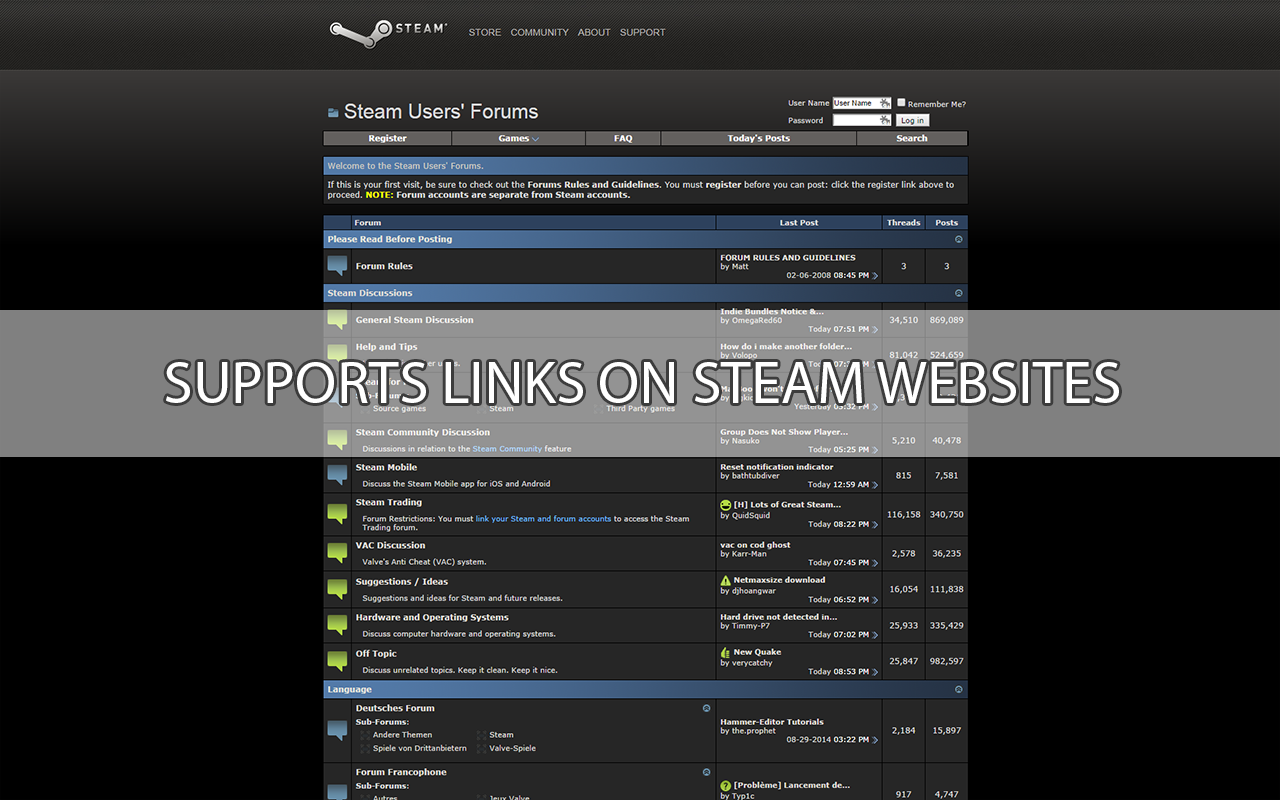Click the Password input field

(861, 120)
